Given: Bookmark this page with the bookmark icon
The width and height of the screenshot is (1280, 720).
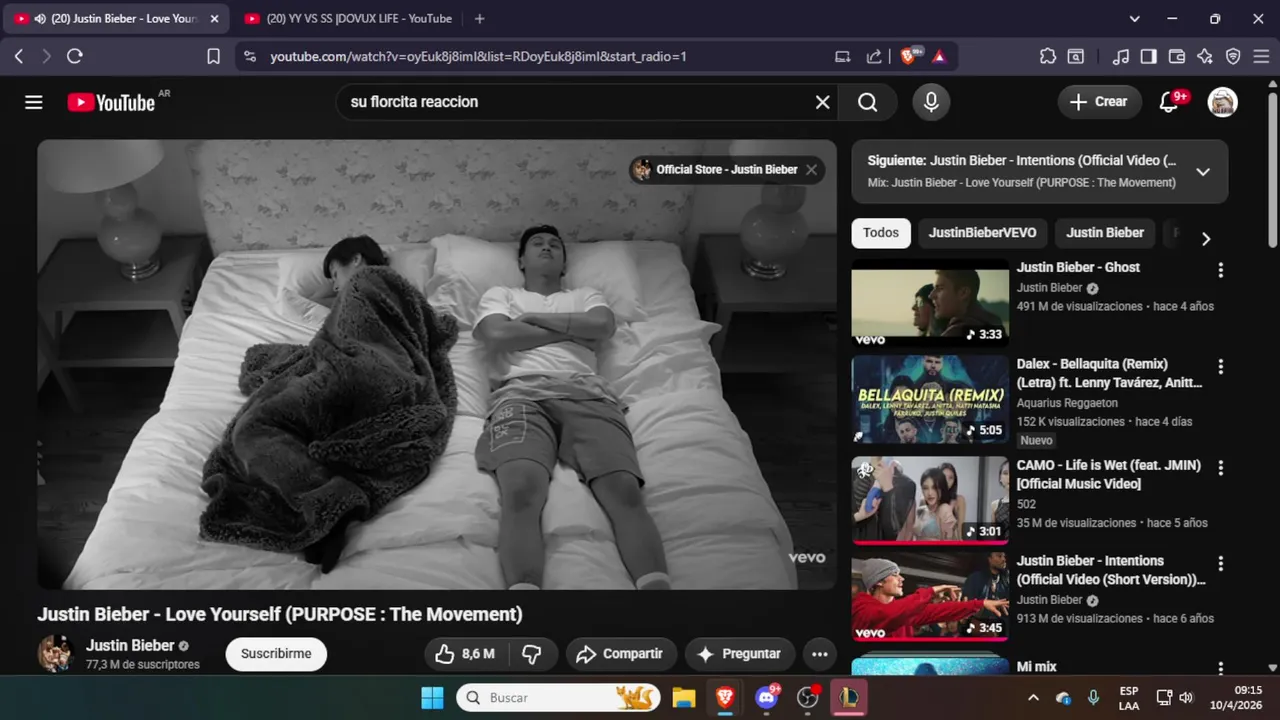Looking at the screenshot, I should pos(213,57).
